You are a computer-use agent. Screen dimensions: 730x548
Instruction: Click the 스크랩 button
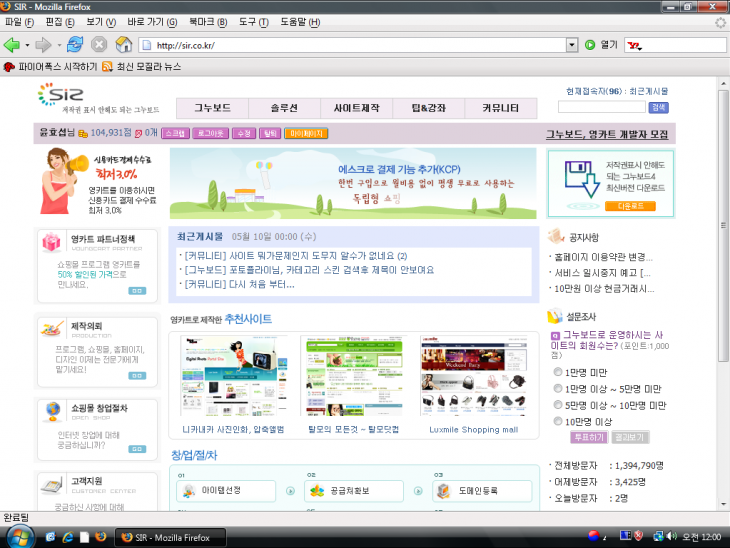coord(175,134)
